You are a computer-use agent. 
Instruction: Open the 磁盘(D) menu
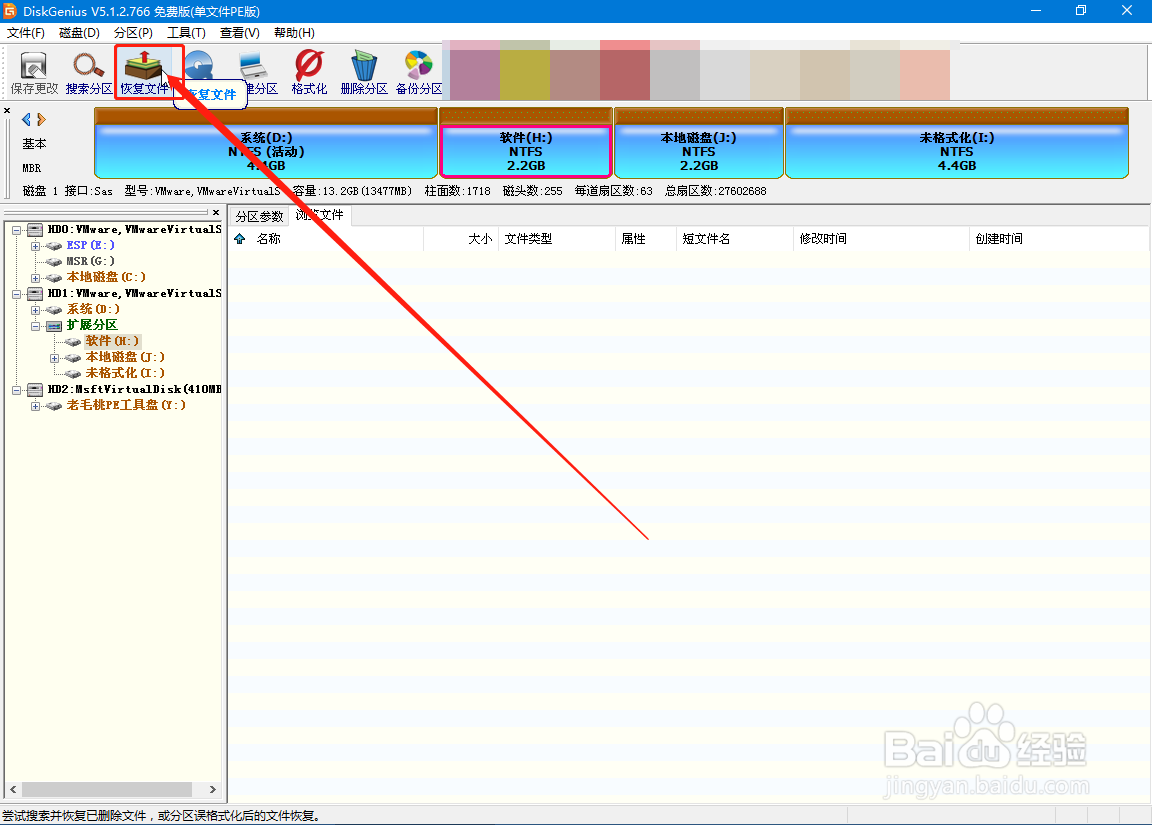79,33
